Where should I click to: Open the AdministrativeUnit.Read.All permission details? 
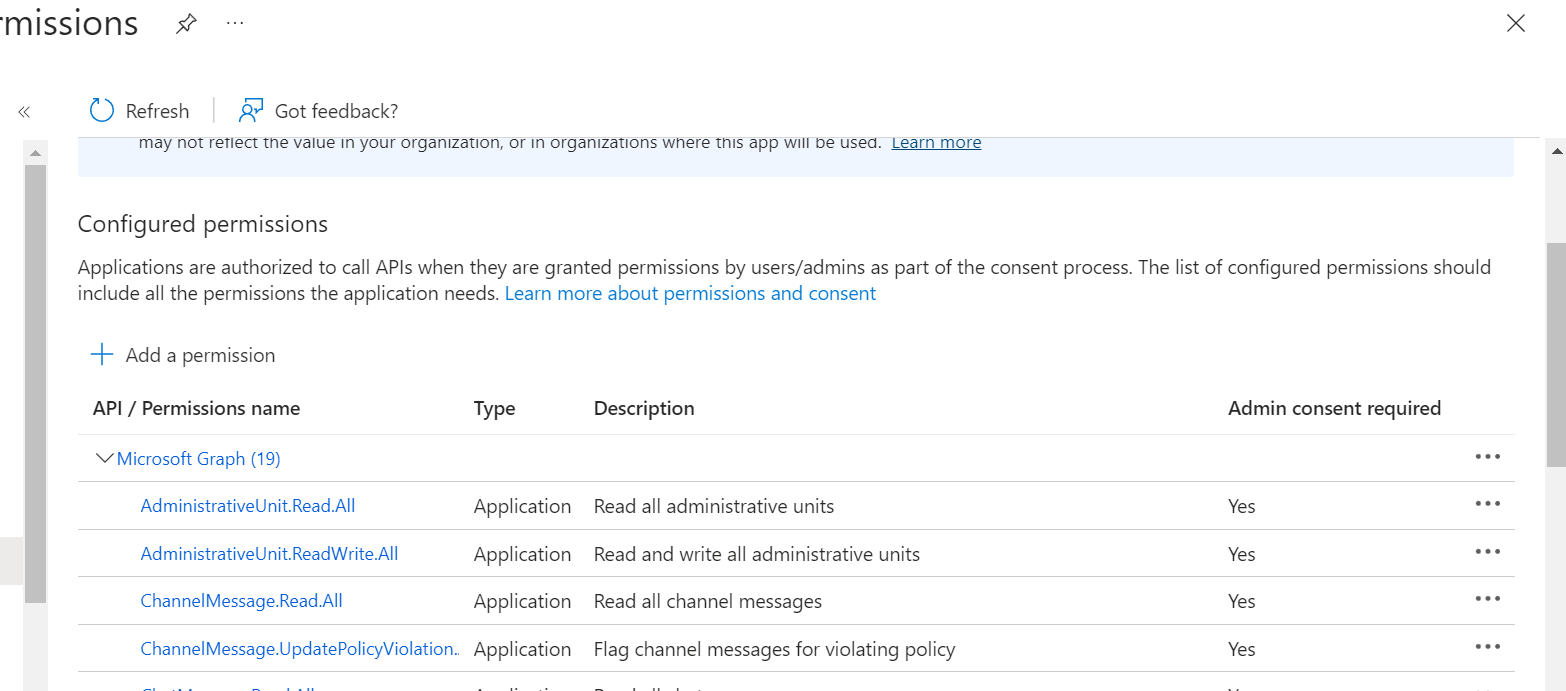click(247, 505)
